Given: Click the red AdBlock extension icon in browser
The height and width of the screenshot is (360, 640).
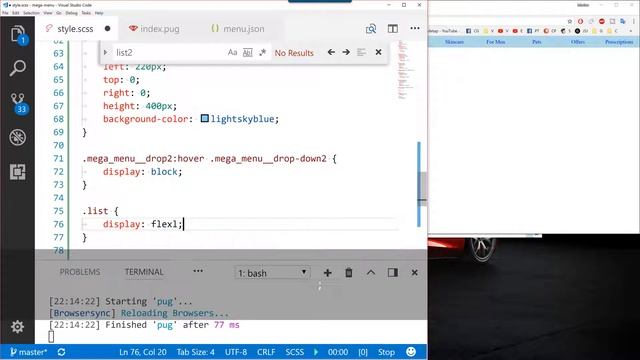Looking at the screenshot, I should coord(602,21).
